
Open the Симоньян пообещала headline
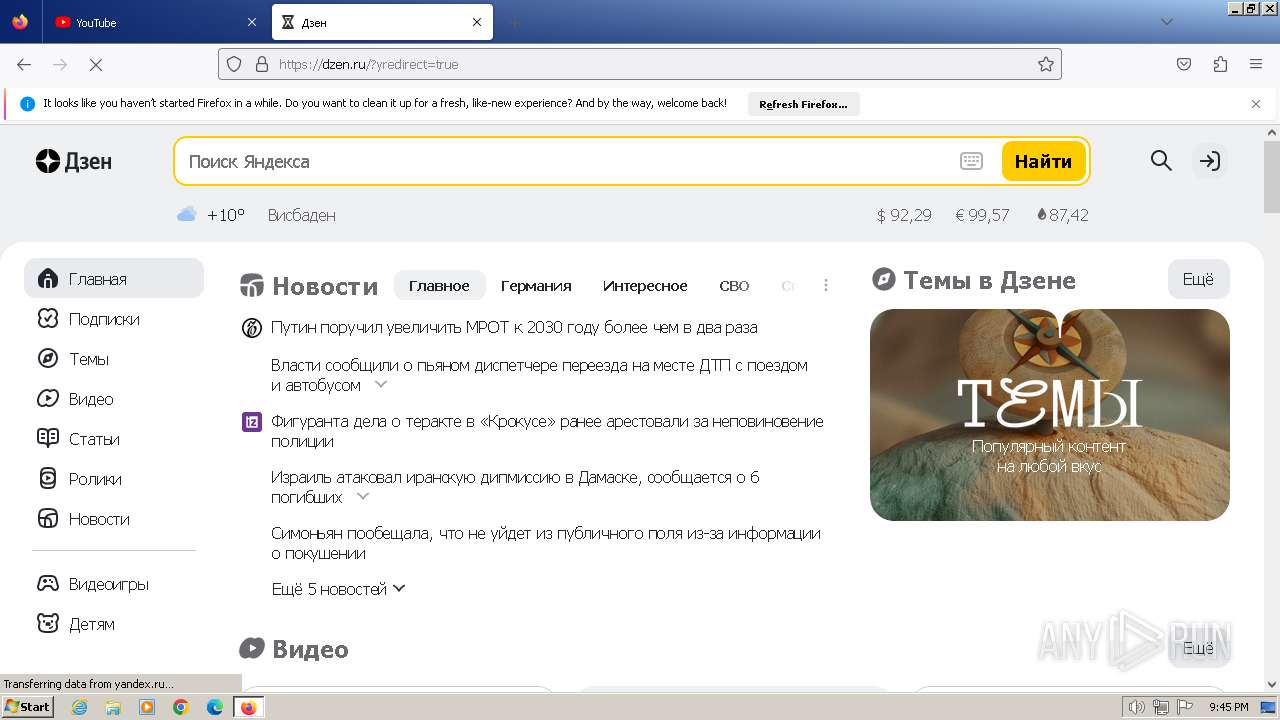coord(546,543)
